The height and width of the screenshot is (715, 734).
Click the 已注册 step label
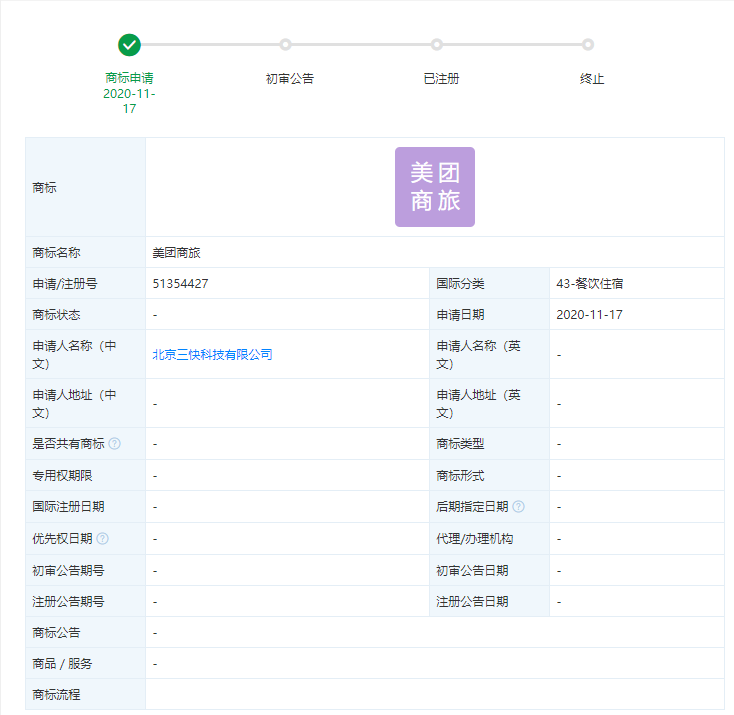click(x=441, y=78)
